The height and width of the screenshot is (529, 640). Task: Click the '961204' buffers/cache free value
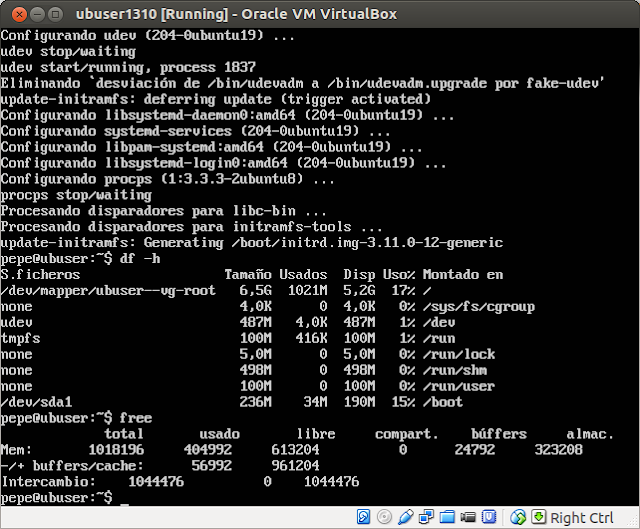pyautogui.click(x=296, y=466)
